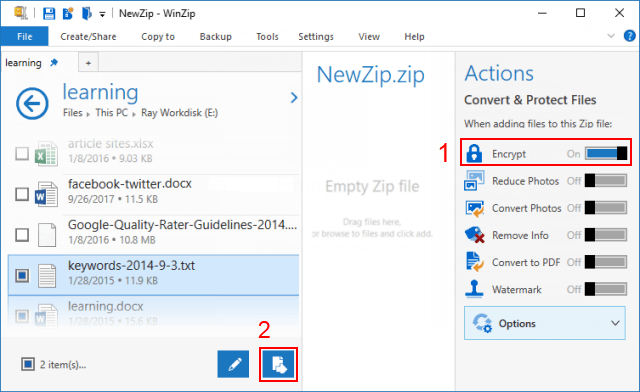Click the Excel icon of article sites.xlsx

(46, 154)
